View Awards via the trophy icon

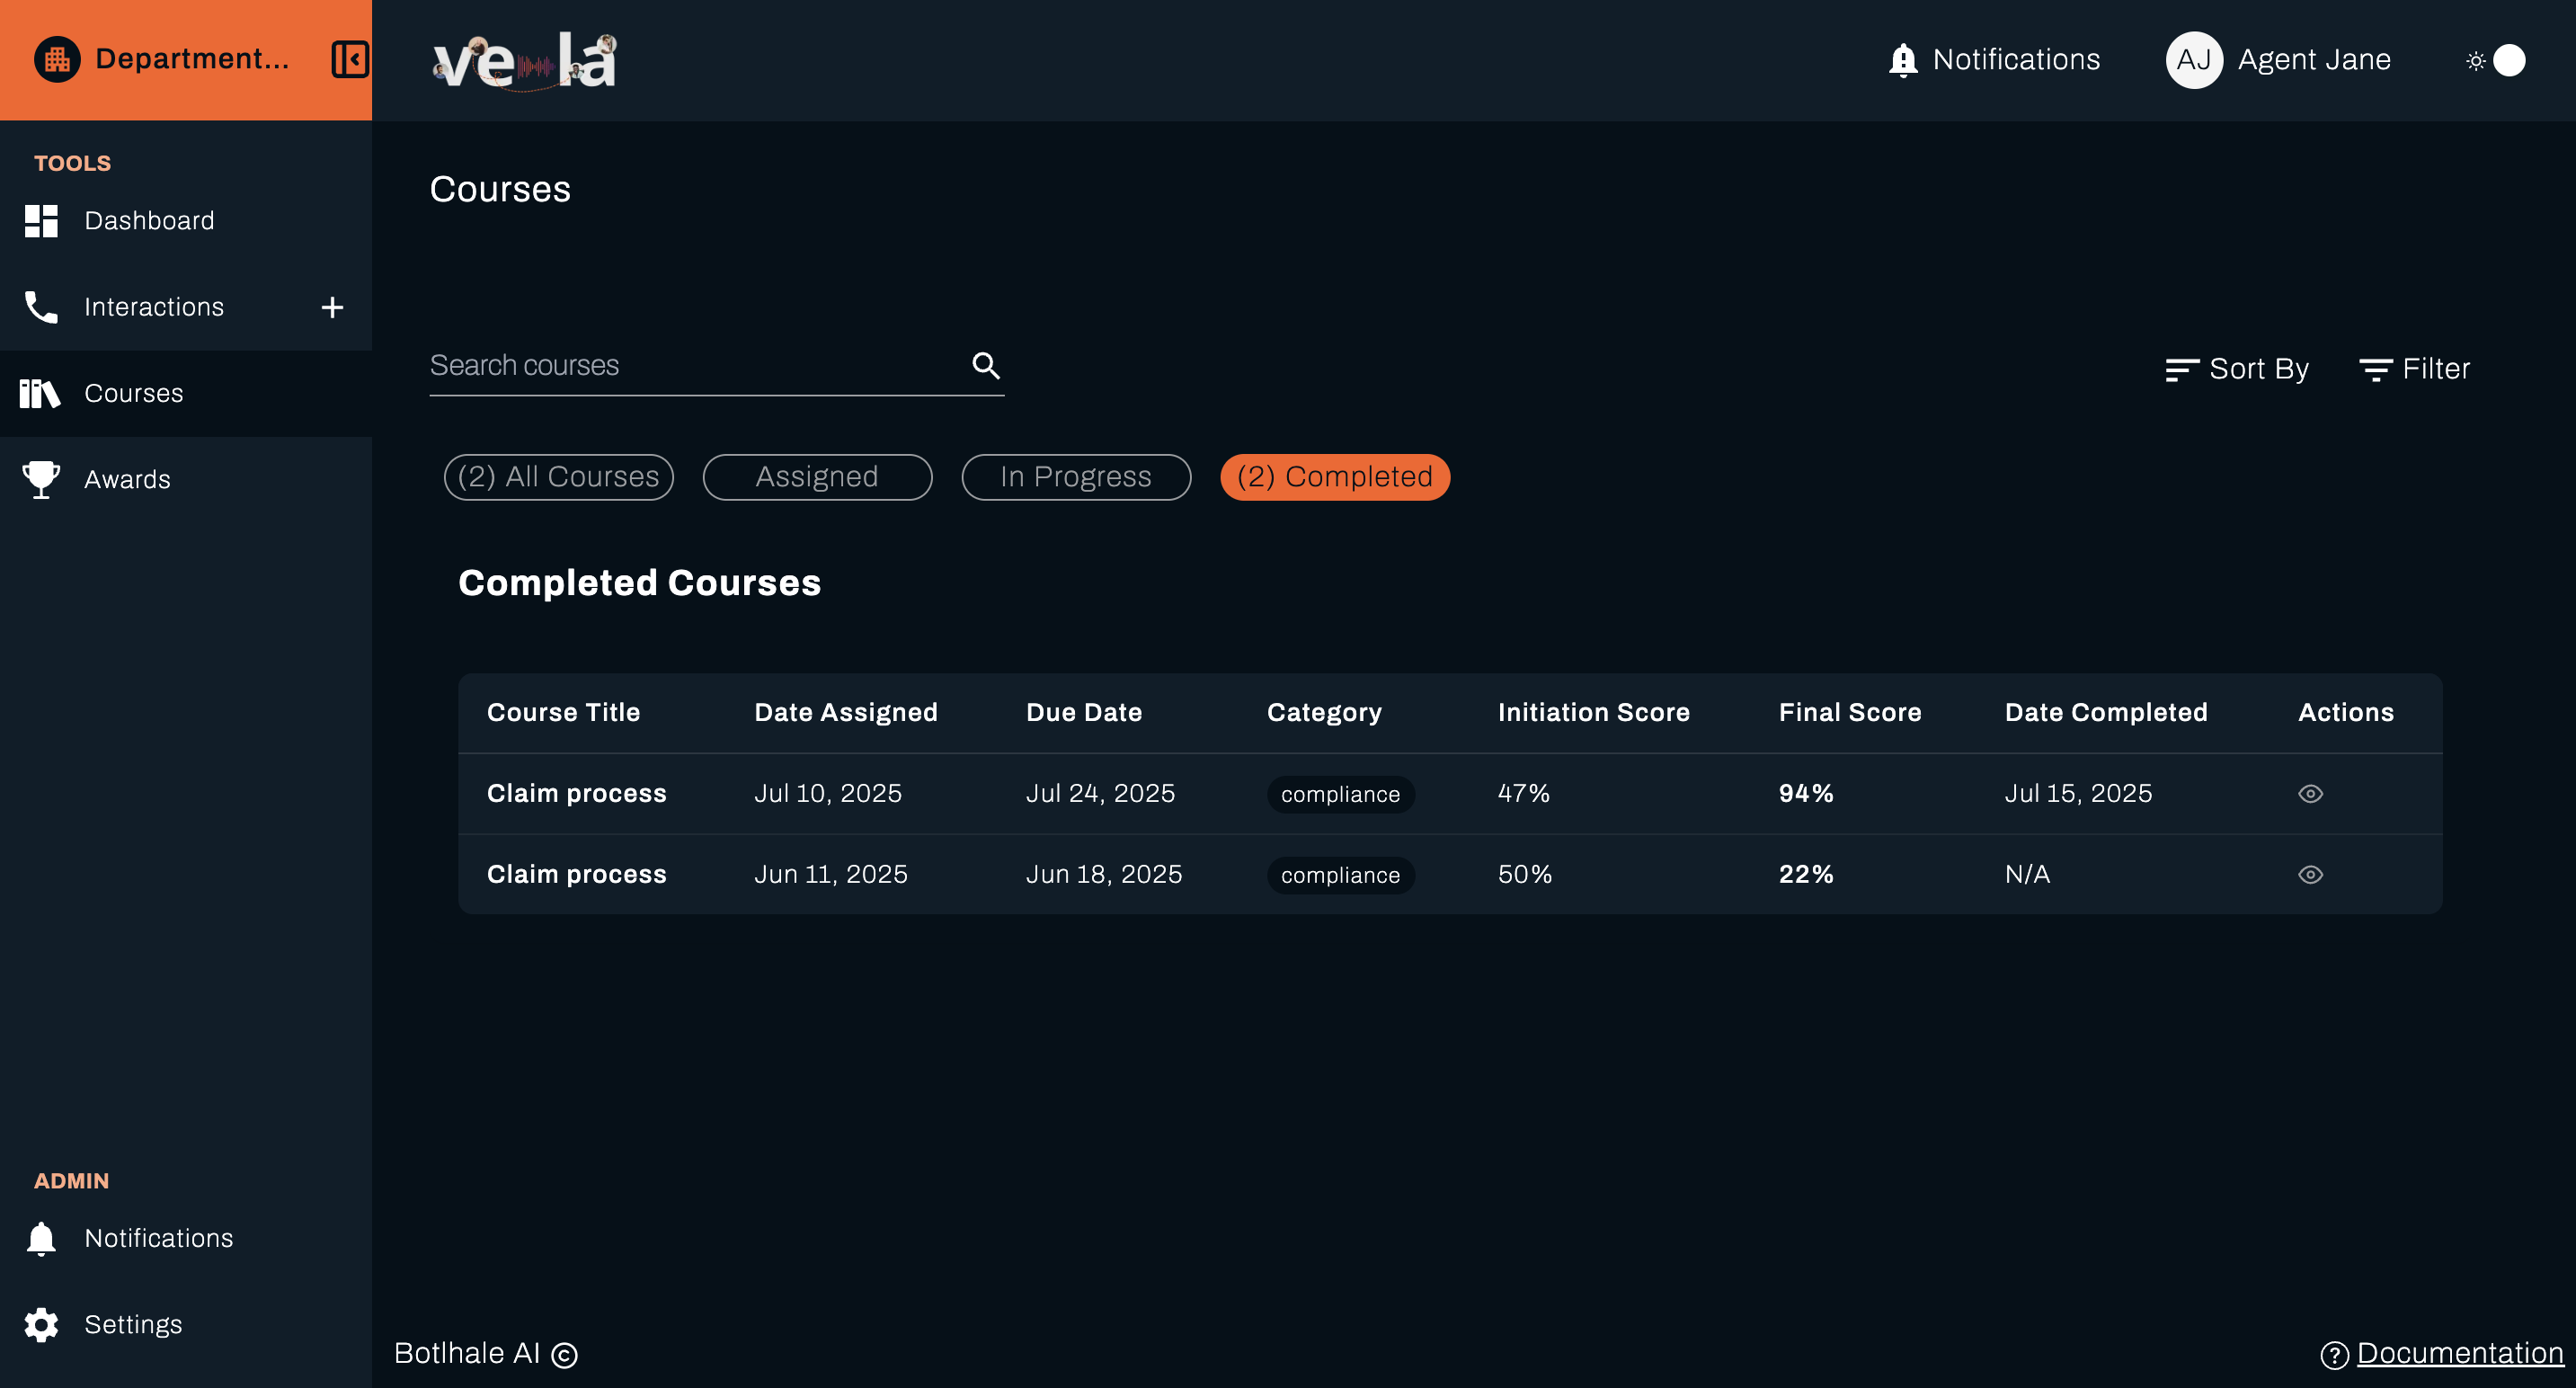pos(41,479)
